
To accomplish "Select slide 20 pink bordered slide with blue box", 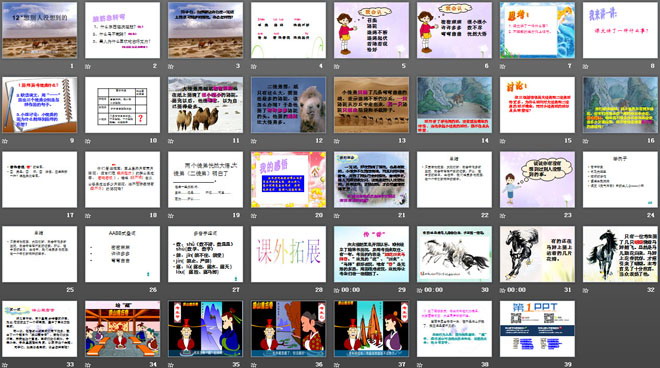I will tap(288, 179).
